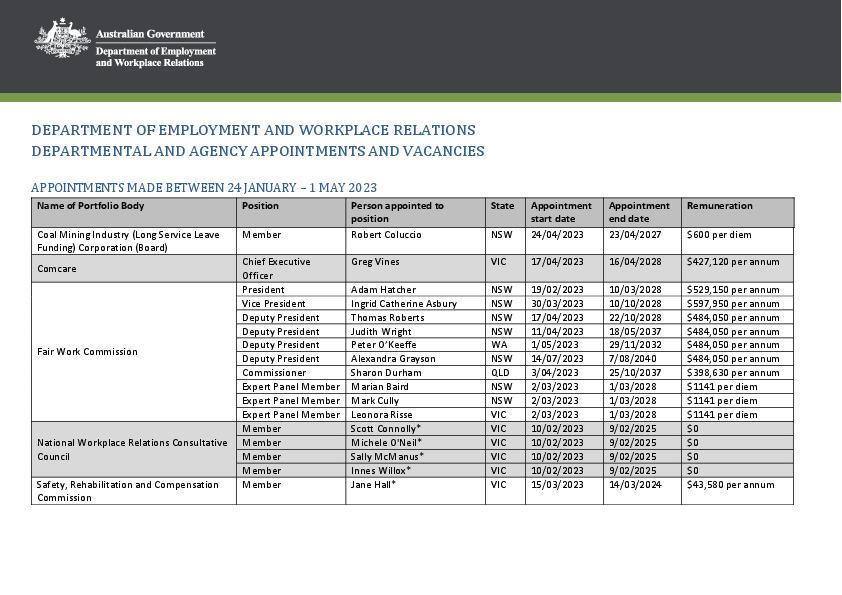Click the Australian Government coat of arms logo
The image size is (842, 595).
click(62, 38)
